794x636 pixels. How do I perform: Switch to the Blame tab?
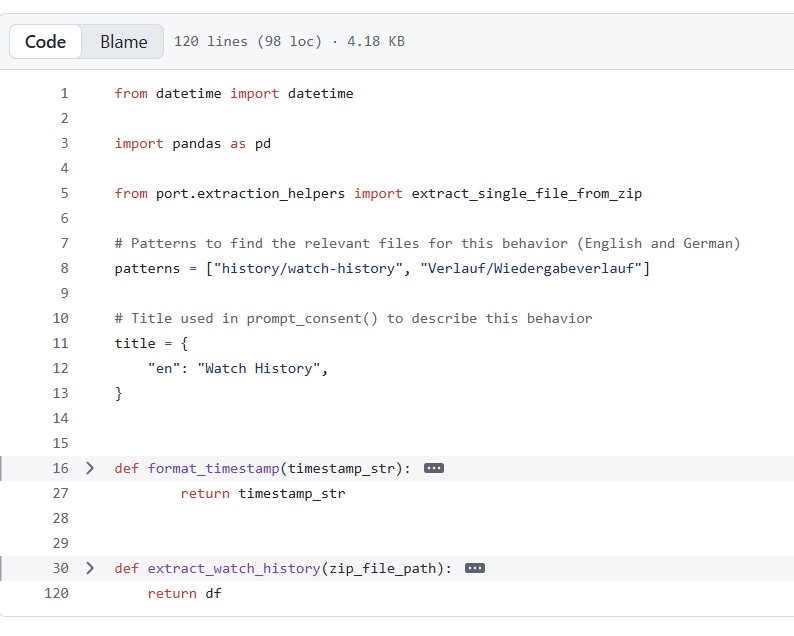coord(124,42)
